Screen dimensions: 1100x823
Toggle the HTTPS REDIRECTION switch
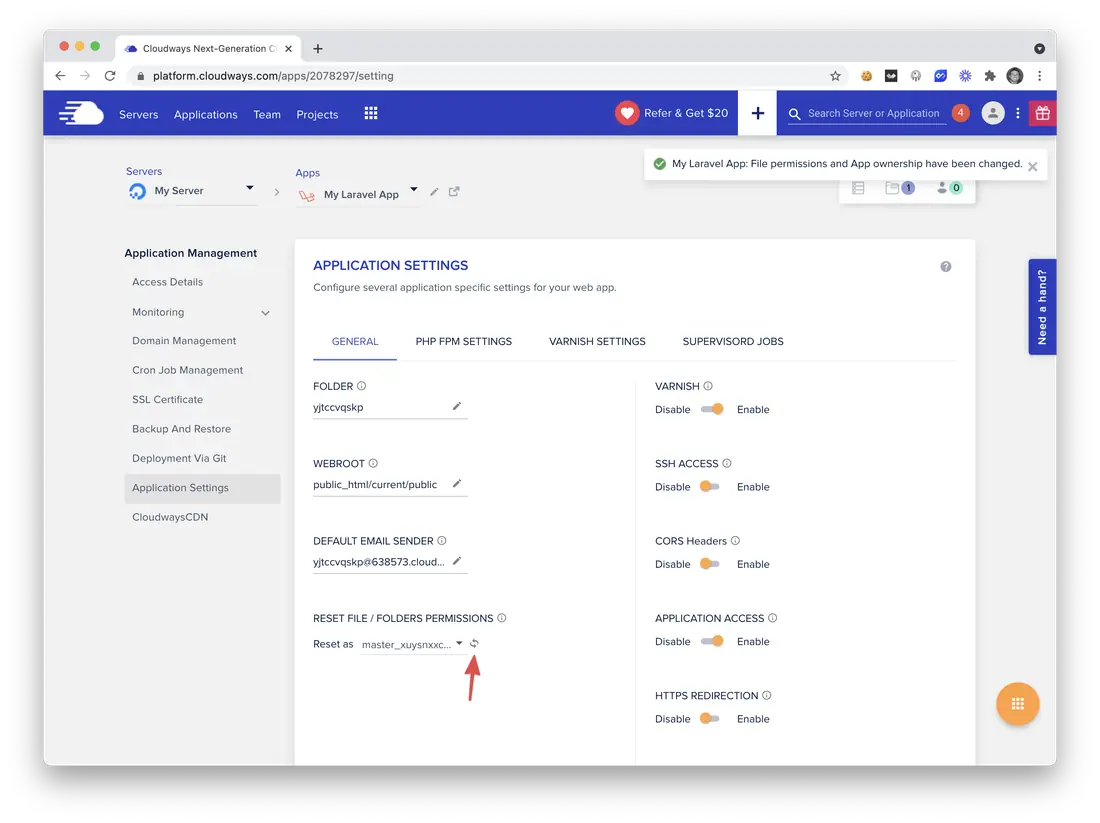point(709,718)
